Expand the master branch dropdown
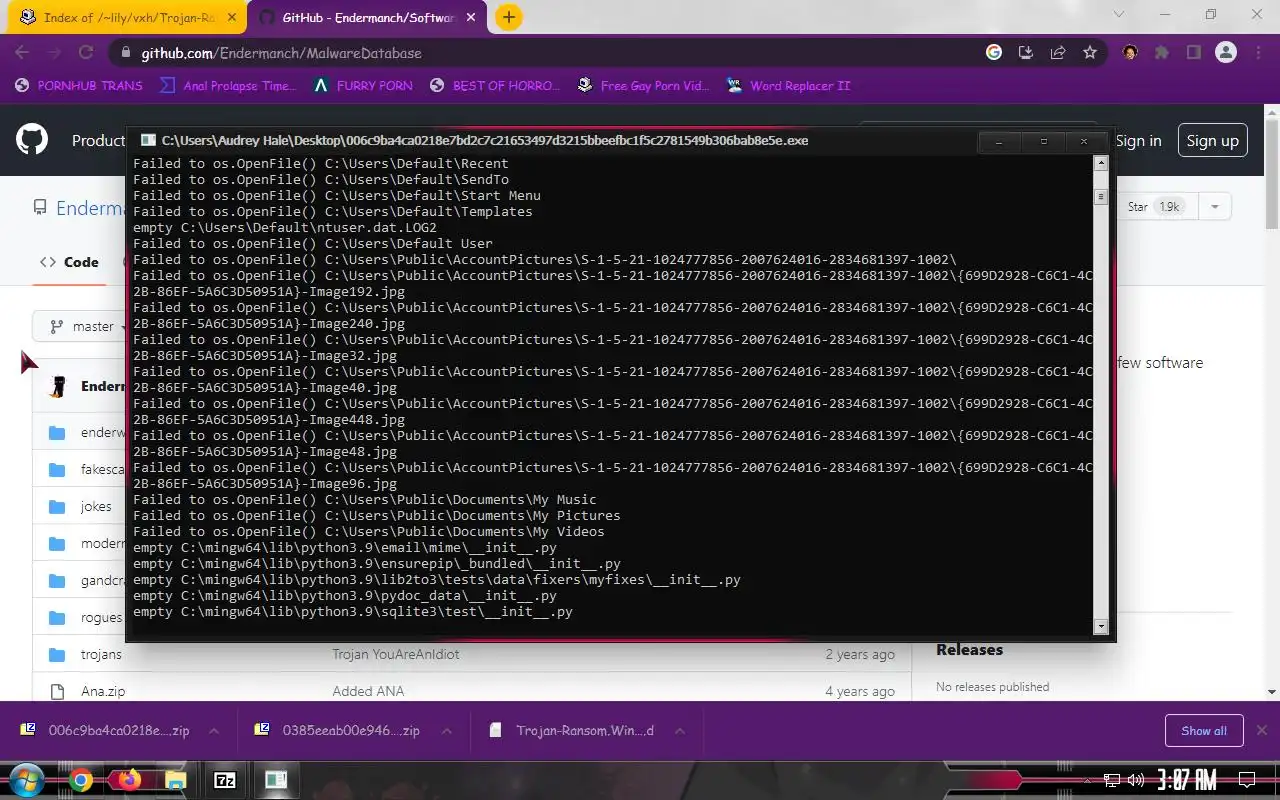1280x800 pixels. (x=86, y=327)
